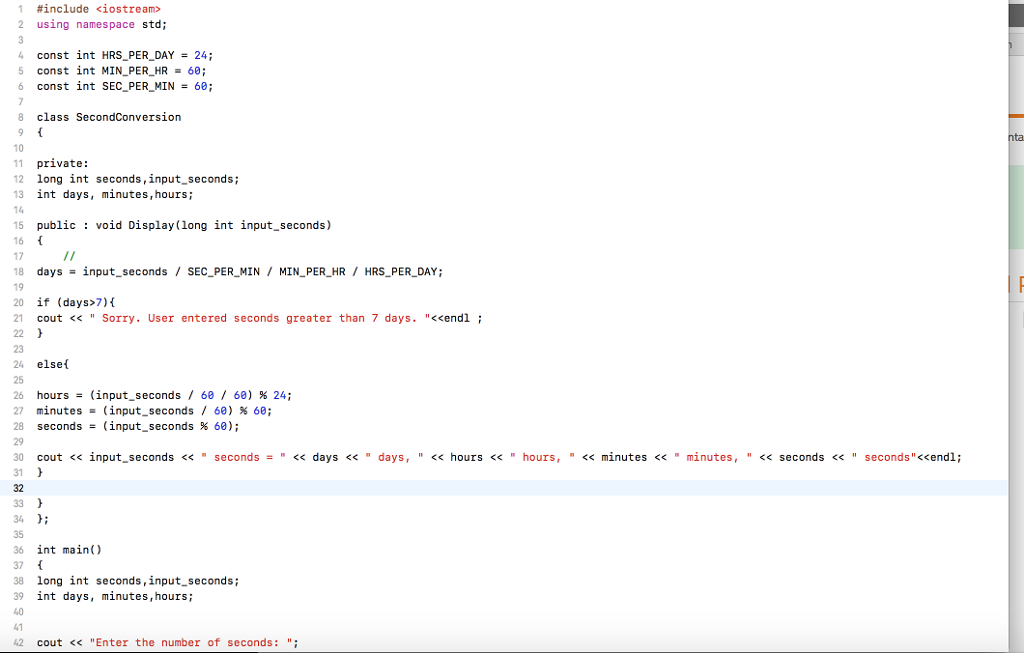Select the using namespace std statement
Viewport: 1024px width, 653px height.
click(x=97, y=24)
